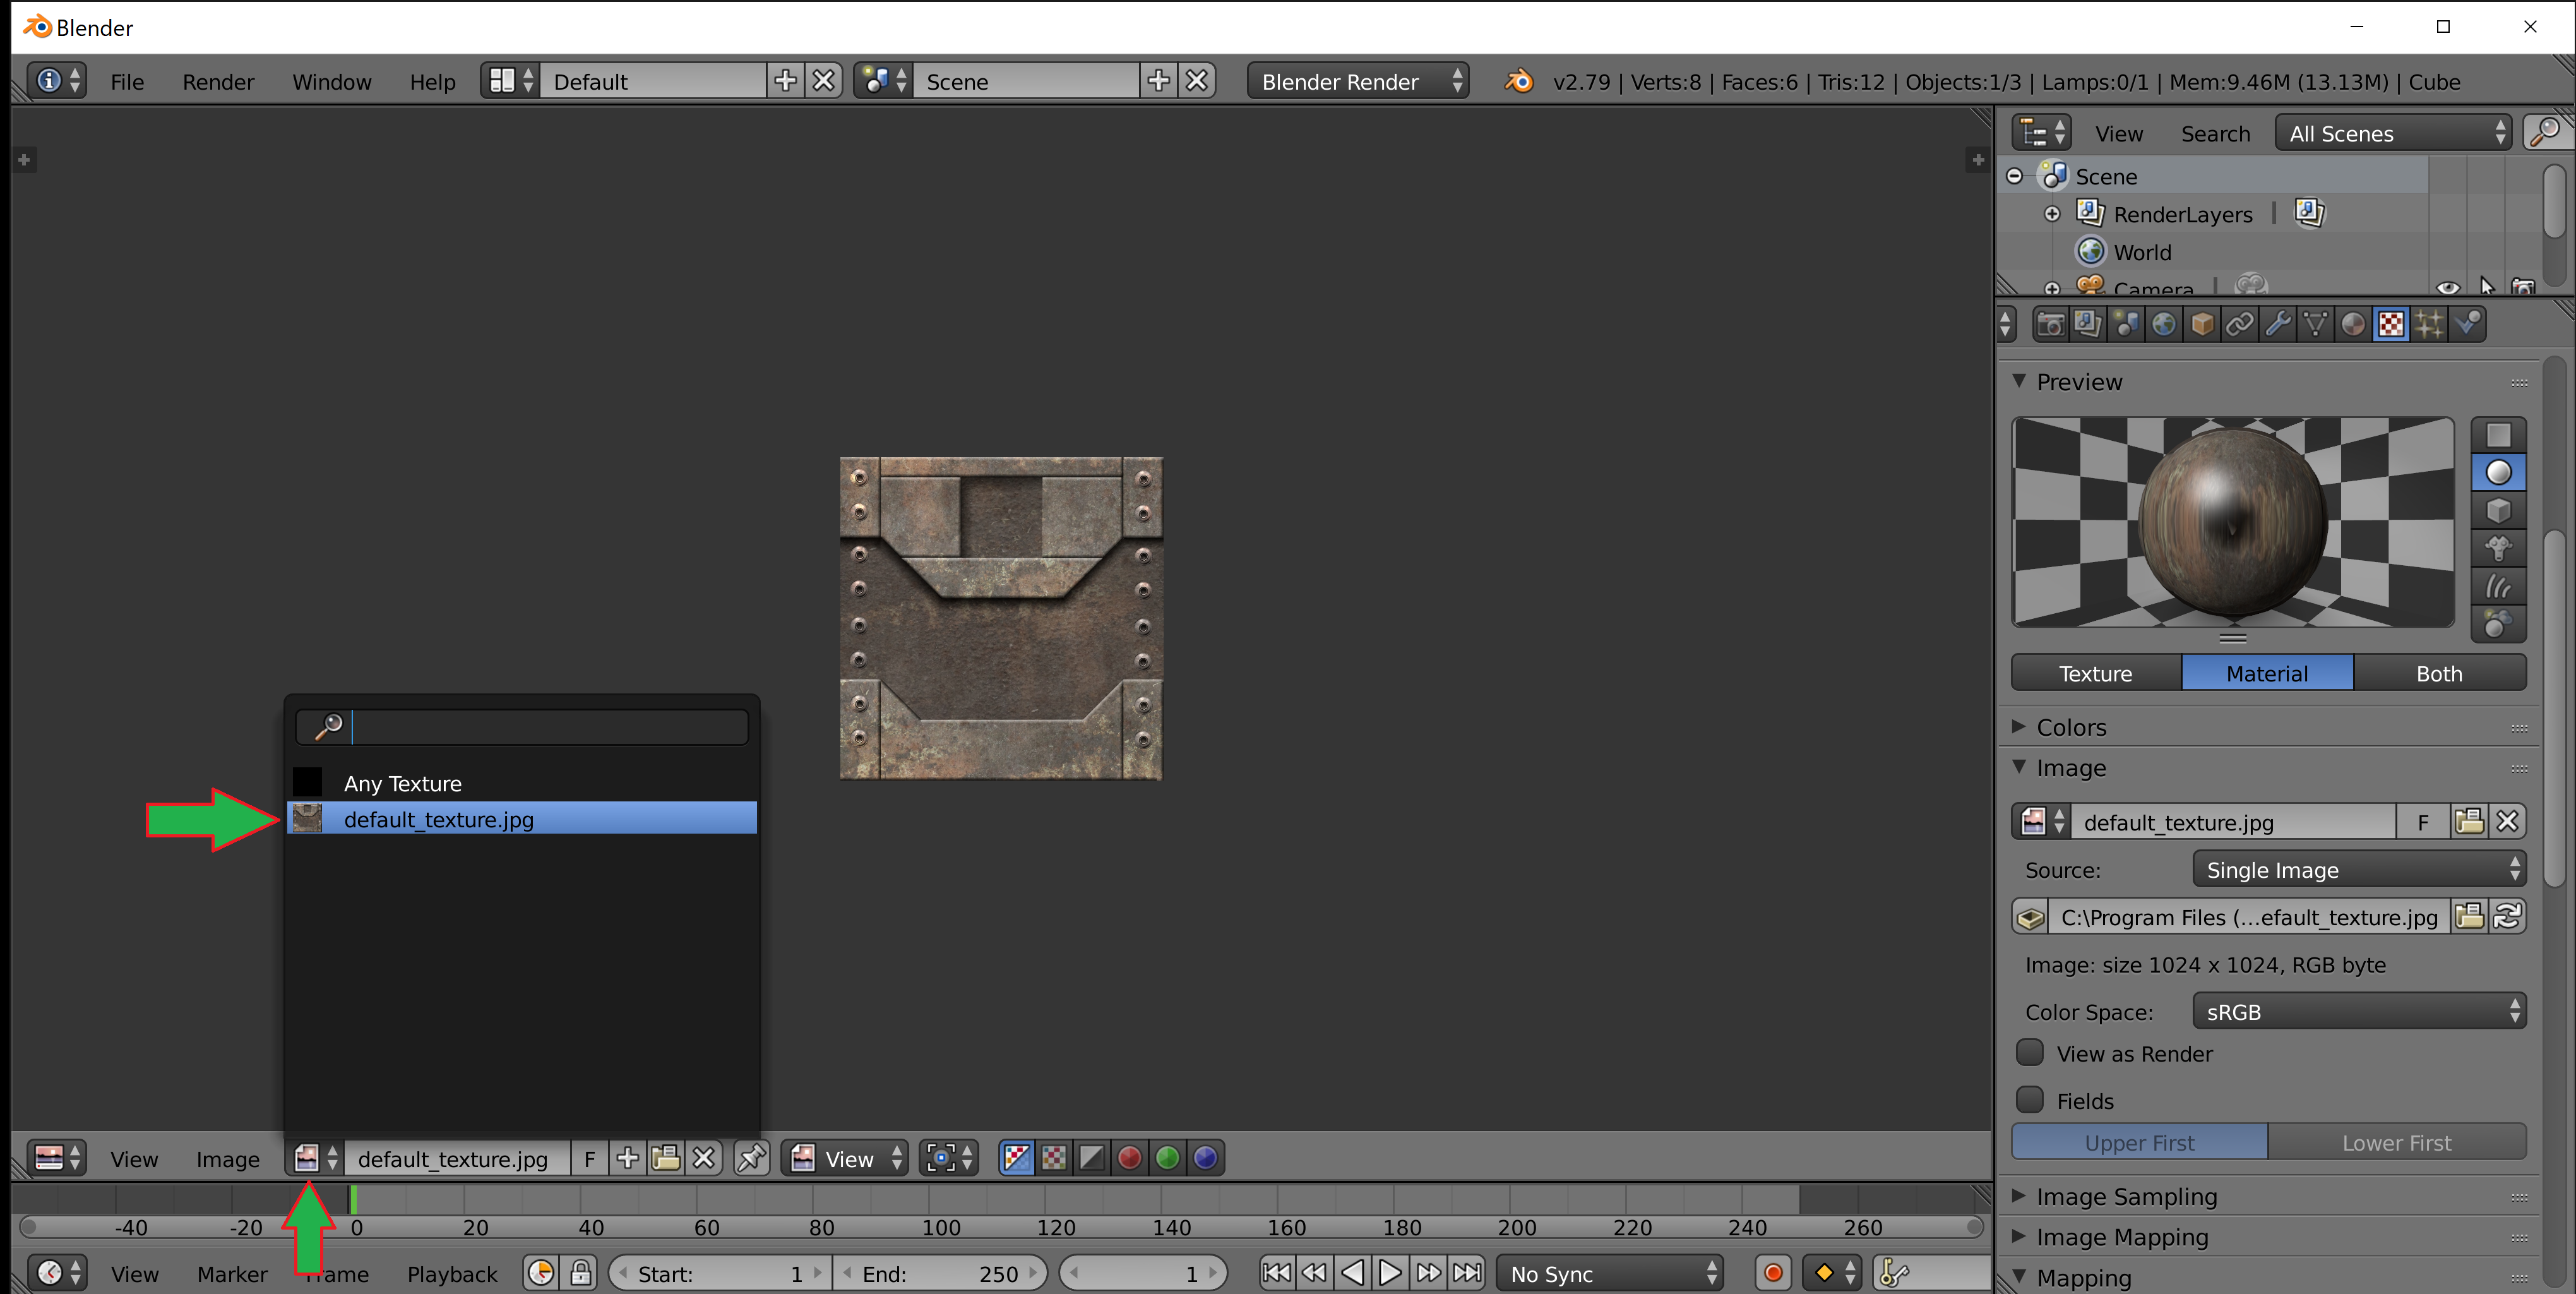Open the Window menu
Image resolution: width=2576 pixels, height=1294 pixels.
tap(331, 82)
